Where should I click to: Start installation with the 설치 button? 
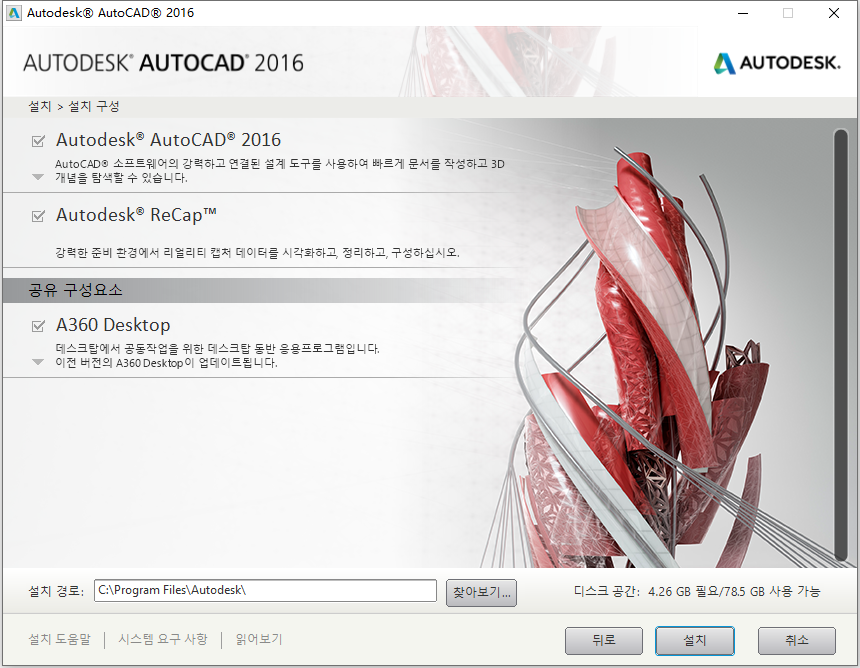click(x=694, y=641)
